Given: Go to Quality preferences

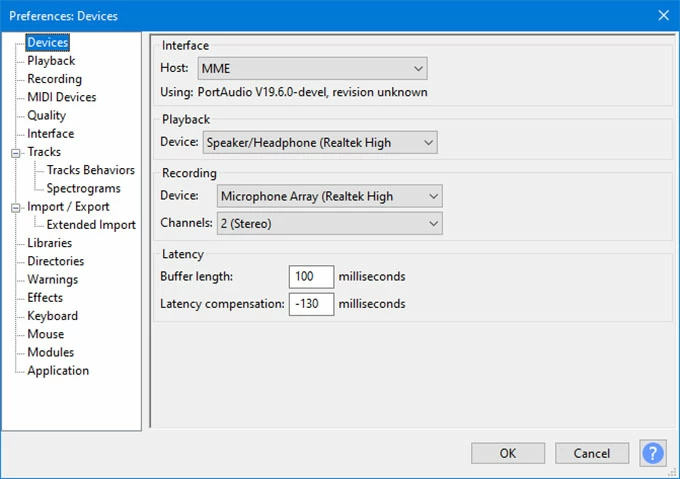Looking at the screenshot, I should click(x=47, y=116).
